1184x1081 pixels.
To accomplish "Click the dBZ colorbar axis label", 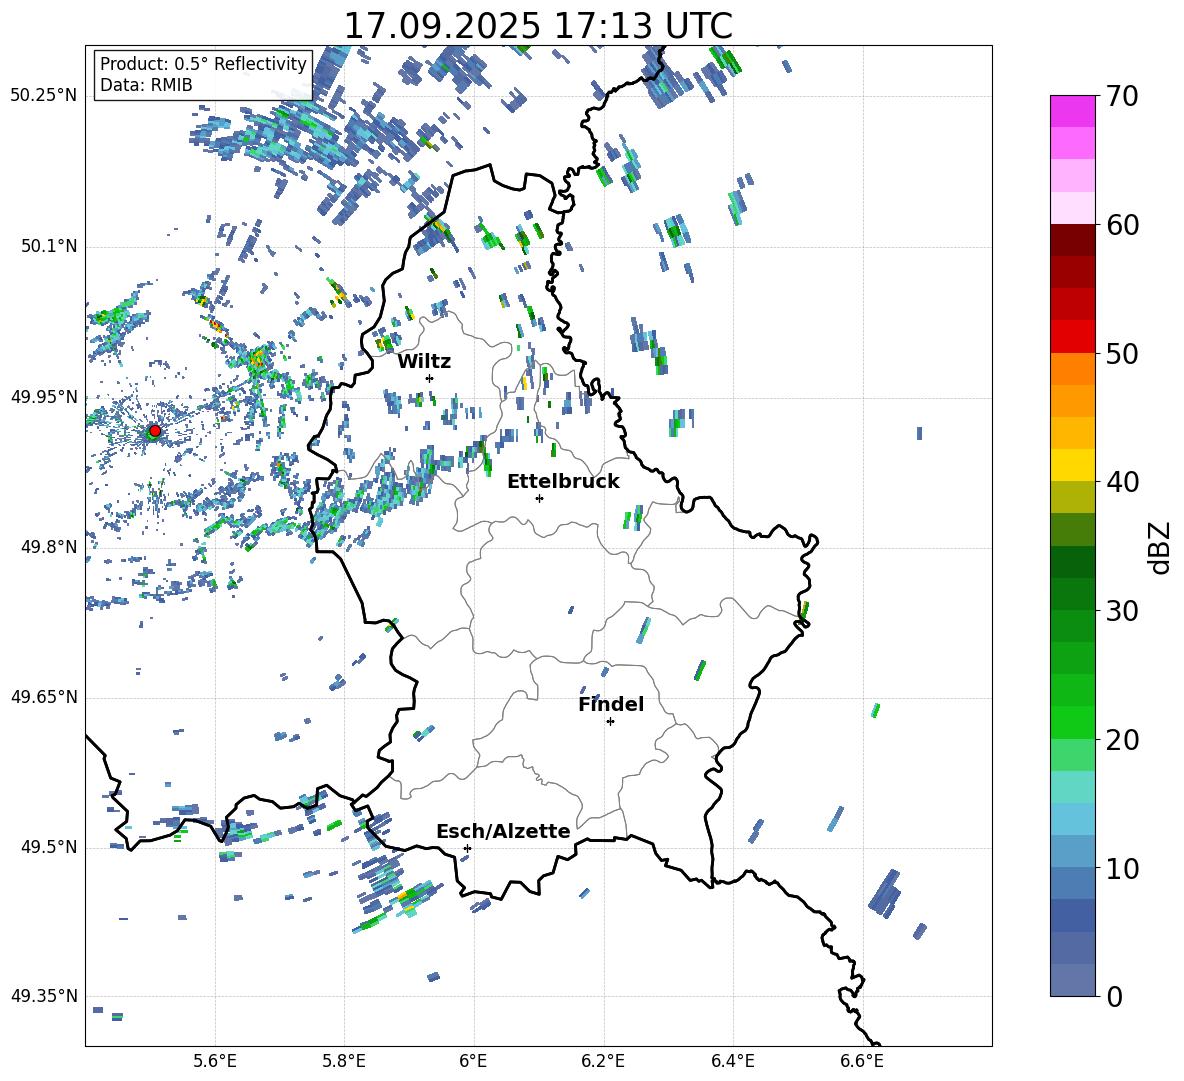I will (1161, 547).
